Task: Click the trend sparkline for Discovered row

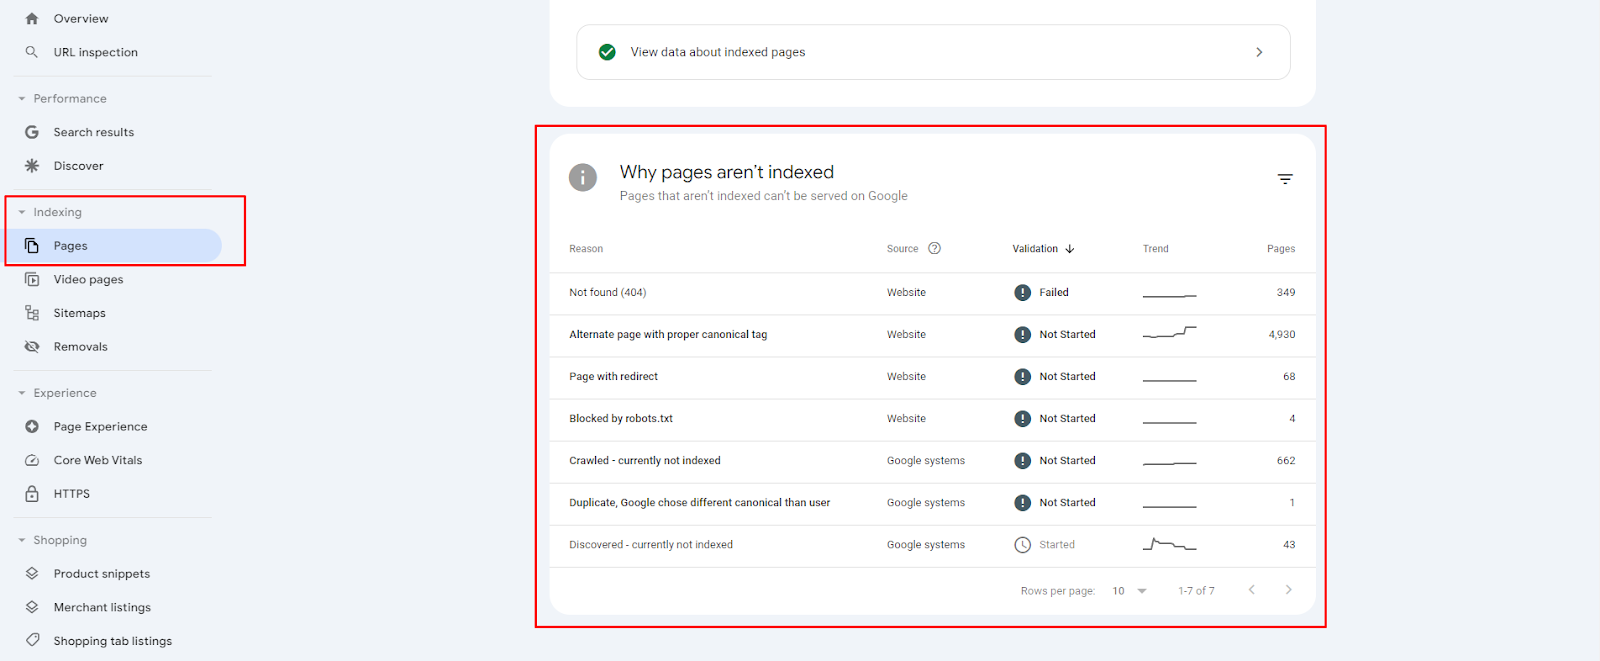Action: point(1169,544)
